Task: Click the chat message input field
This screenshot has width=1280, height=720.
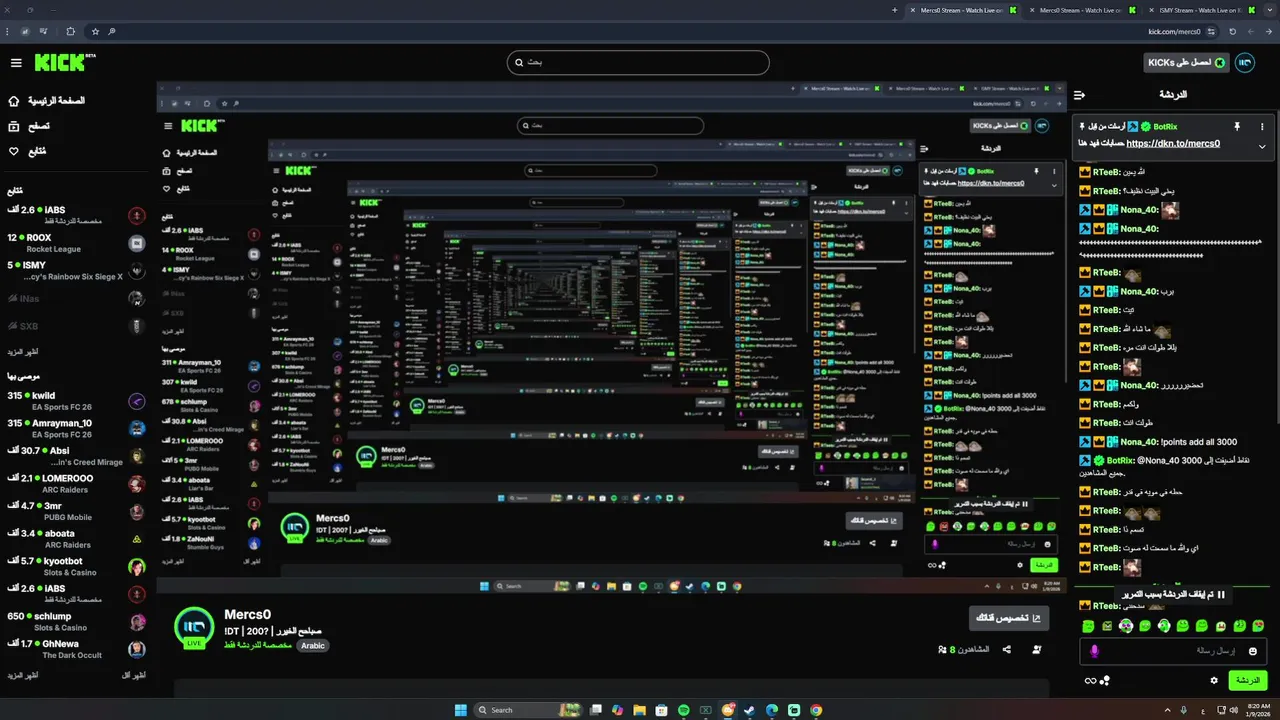Action: (1173, 651)
